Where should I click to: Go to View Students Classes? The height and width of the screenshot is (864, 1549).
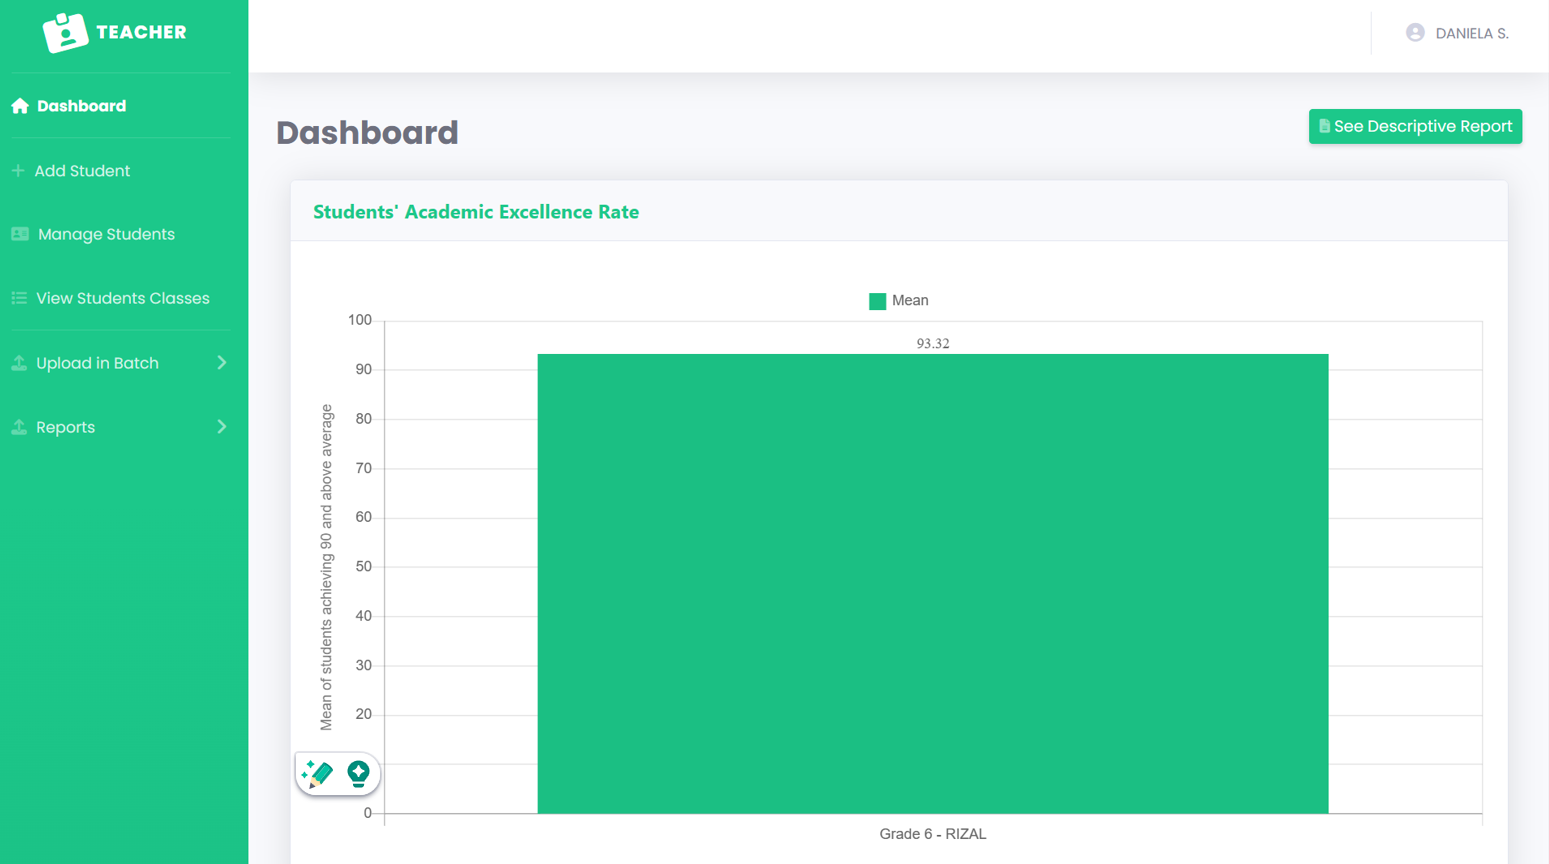(122, 298)
